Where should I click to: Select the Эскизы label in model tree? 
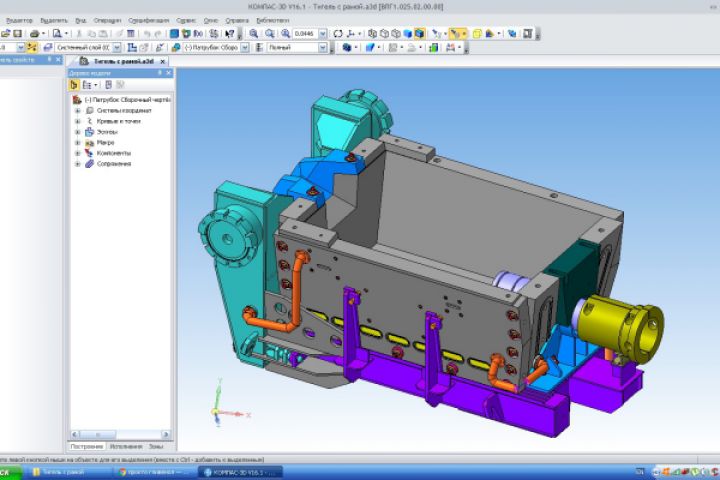click(x=107, y=132)
